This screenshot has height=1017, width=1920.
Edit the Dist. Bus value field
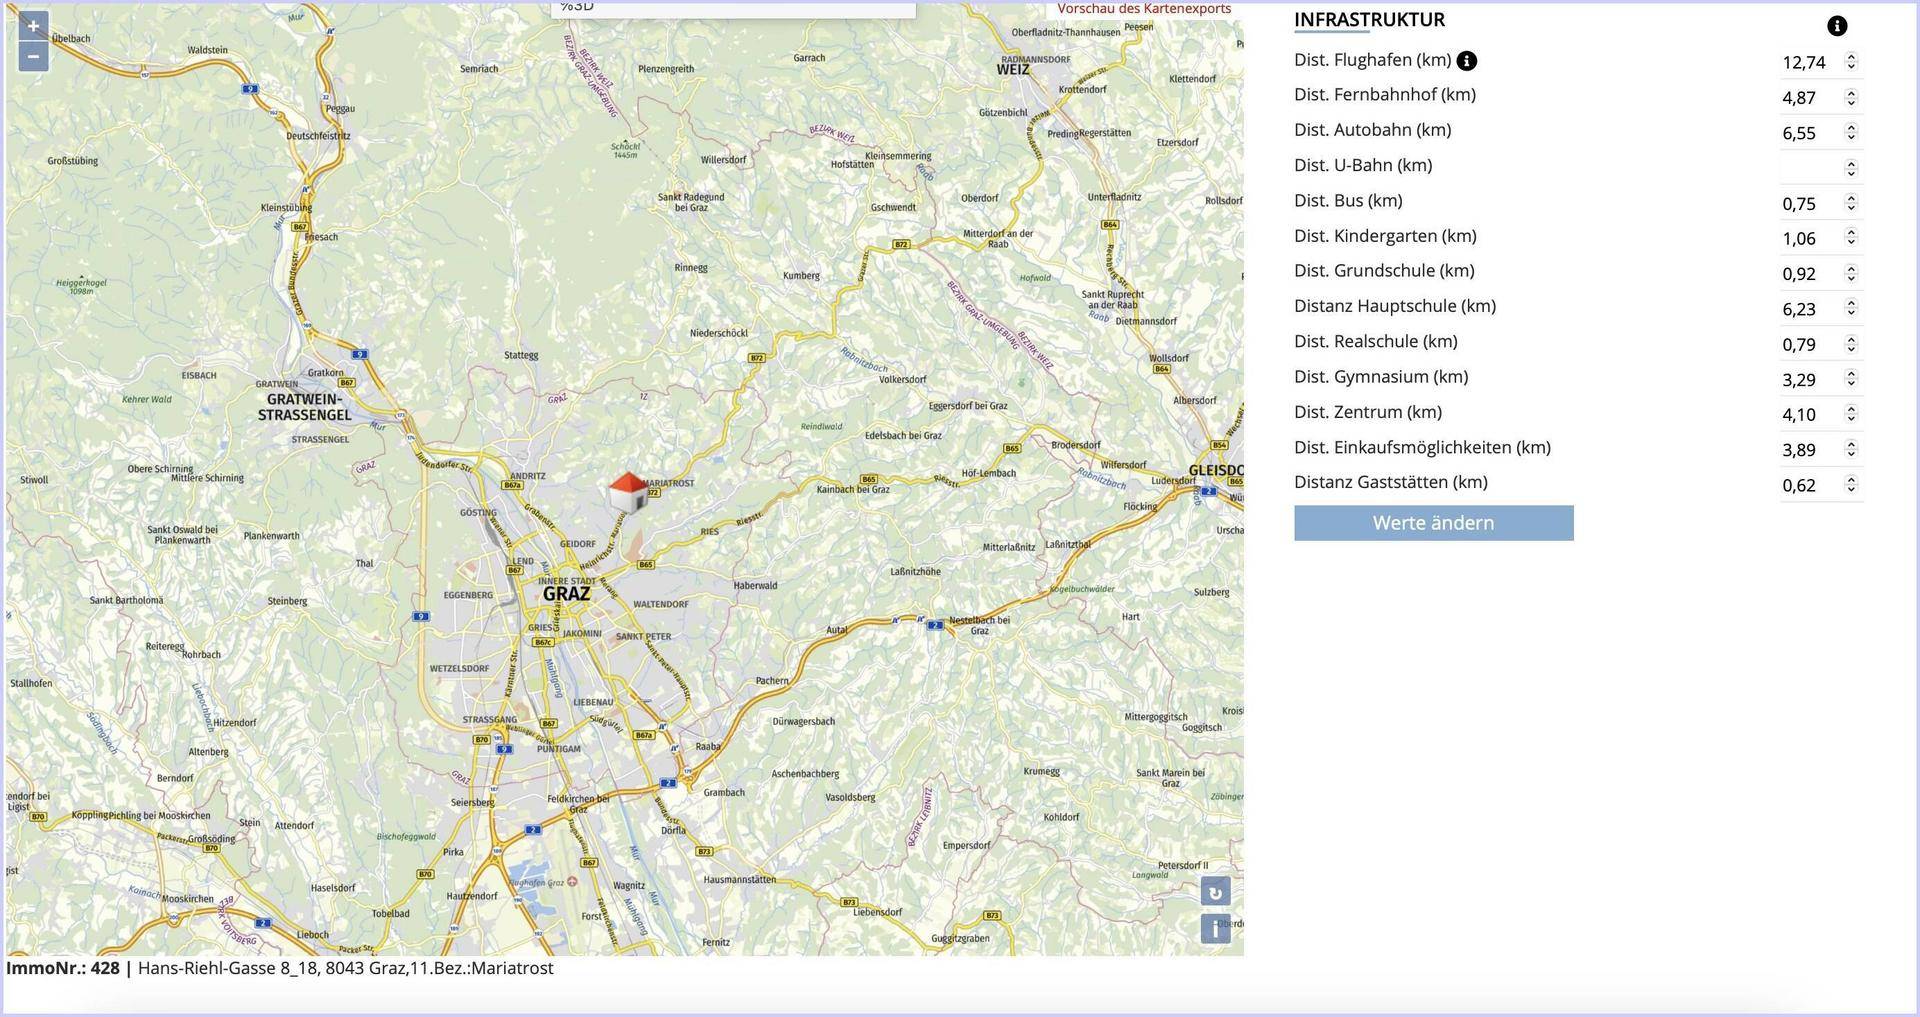pyautogui.click(x=1808, y=204)
